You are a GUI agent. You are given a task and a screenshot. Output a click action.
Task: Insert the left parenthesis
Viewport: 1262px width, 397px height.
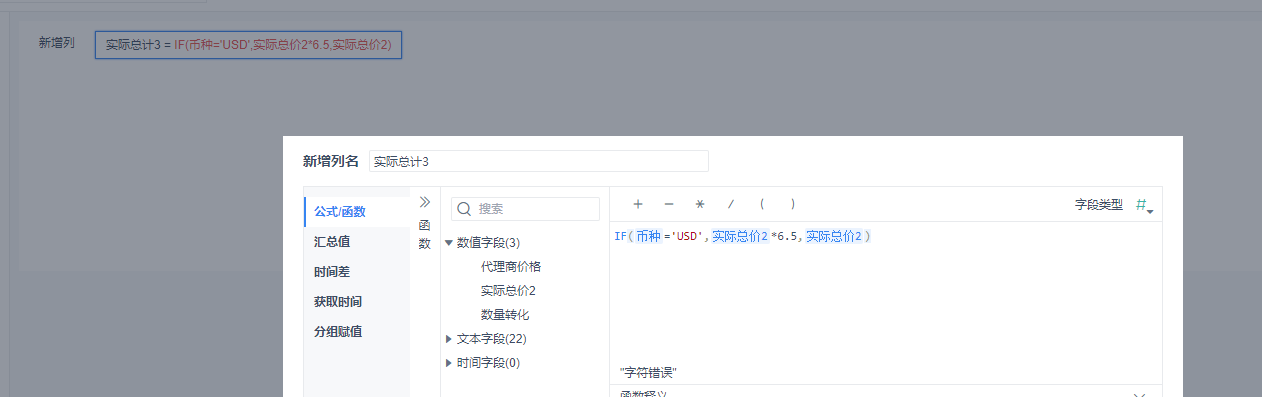[762, 204]
